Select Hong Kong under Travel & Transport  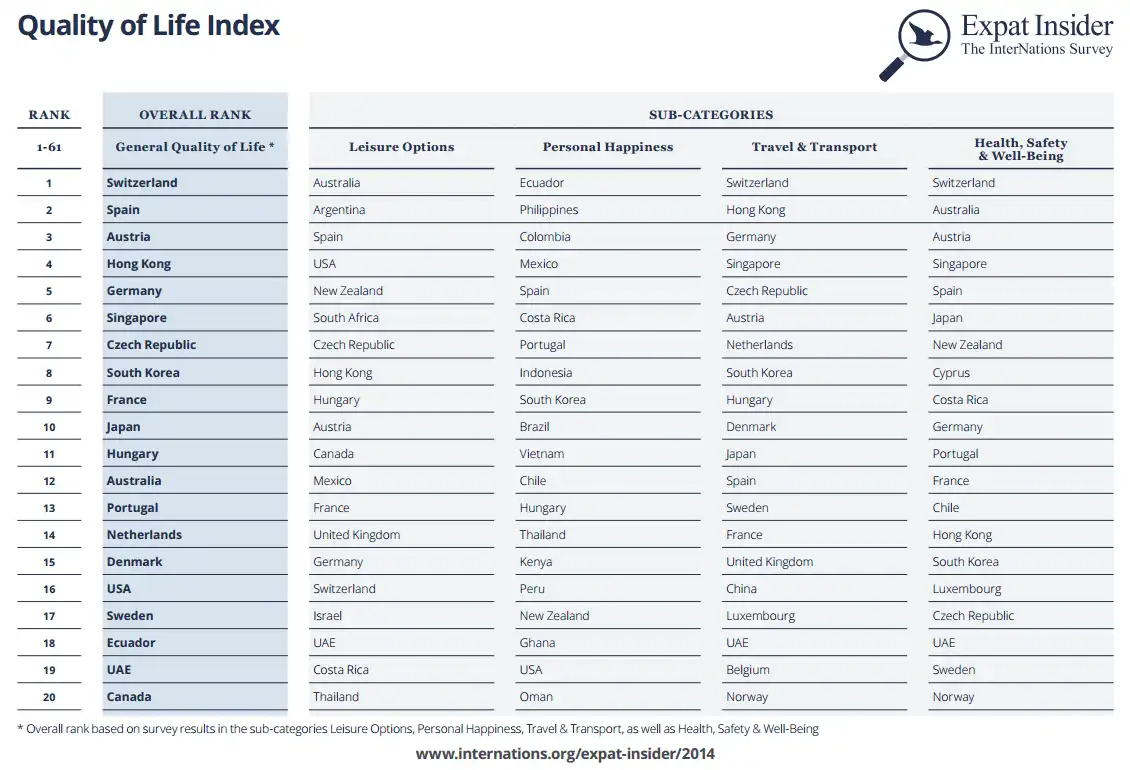756,210
